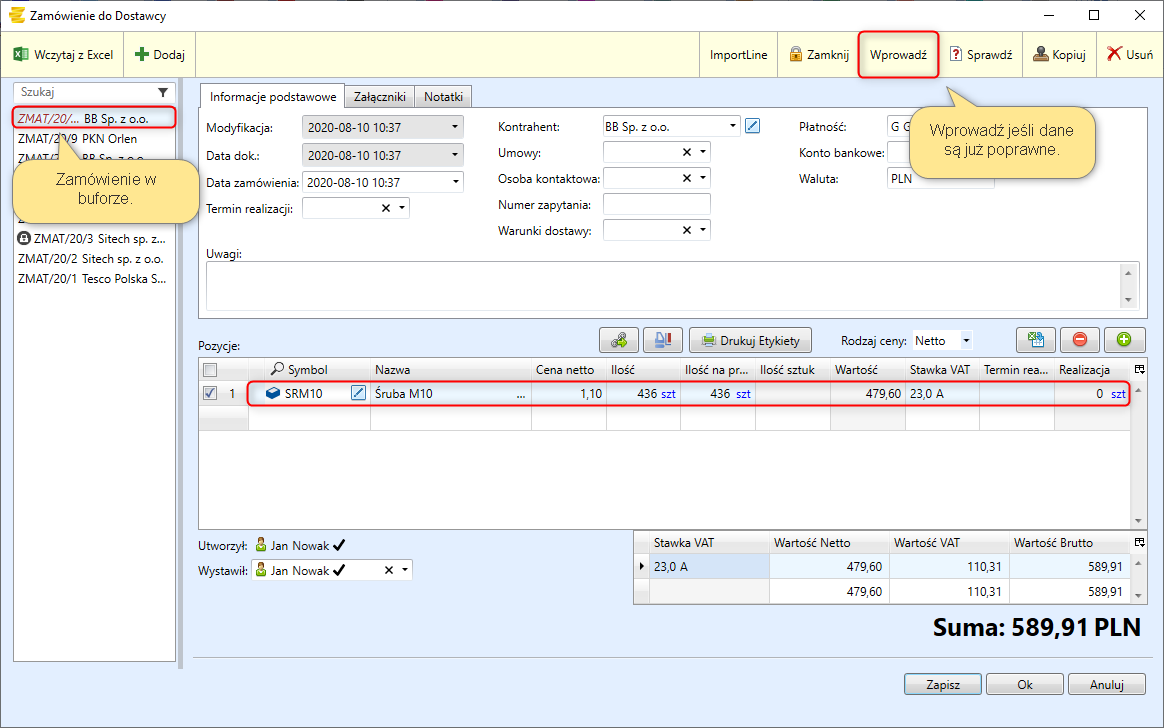Click the Drukuj Etykiety button
The width and height of the screenshot is (1164, 728).
pyautogui.click(x=750, y=341)
